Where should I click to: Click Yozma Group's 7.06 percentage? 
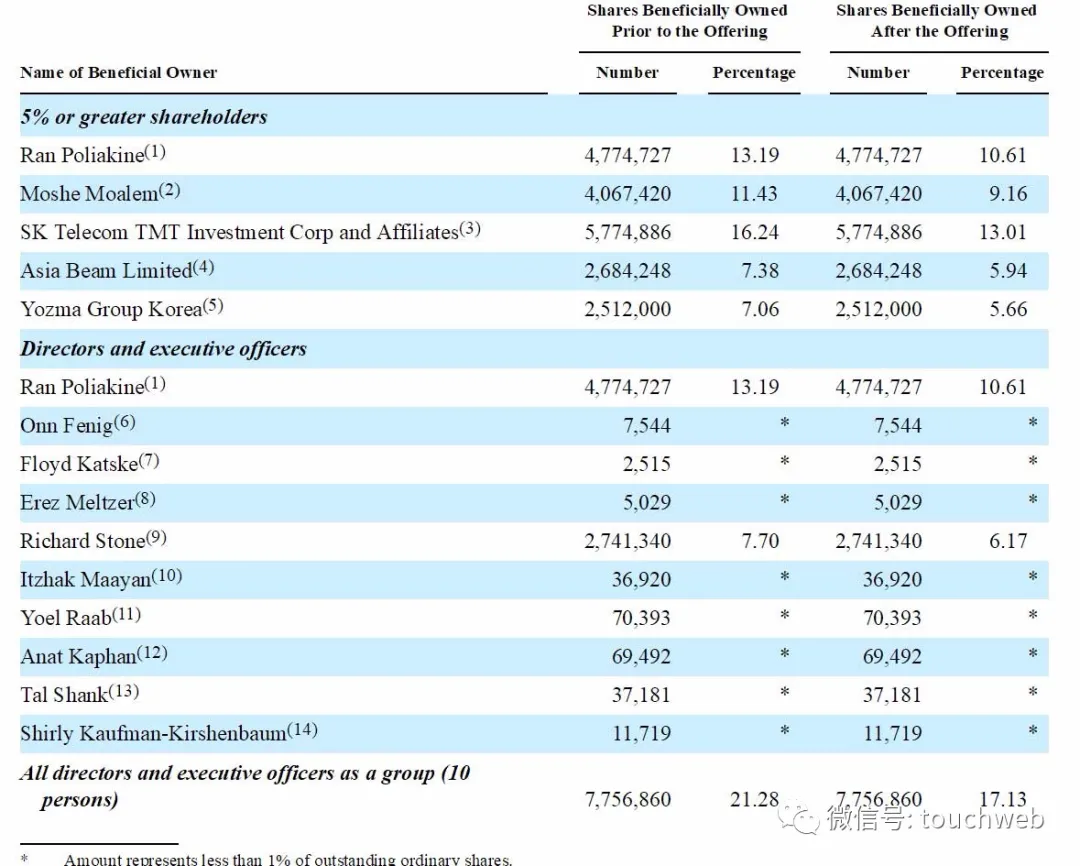coord(760,309)
